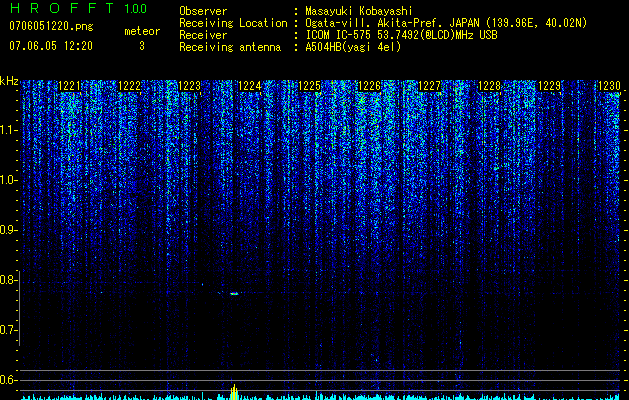This screenshot has height=400, width=629.
Task: Click the yellow signal peak at the bottom
Action: 234,392
